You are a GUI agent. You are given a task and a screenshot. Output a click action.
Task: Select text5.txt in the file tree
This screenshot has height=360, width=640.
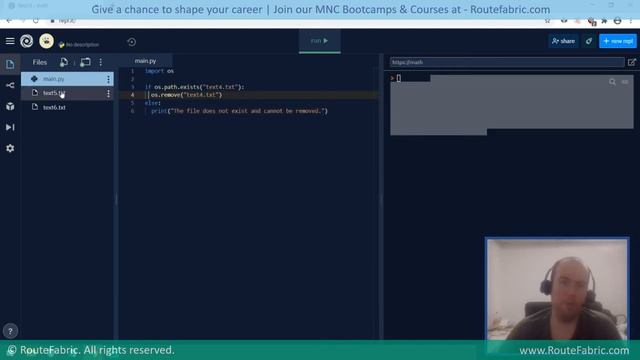(x=67, y=93)
